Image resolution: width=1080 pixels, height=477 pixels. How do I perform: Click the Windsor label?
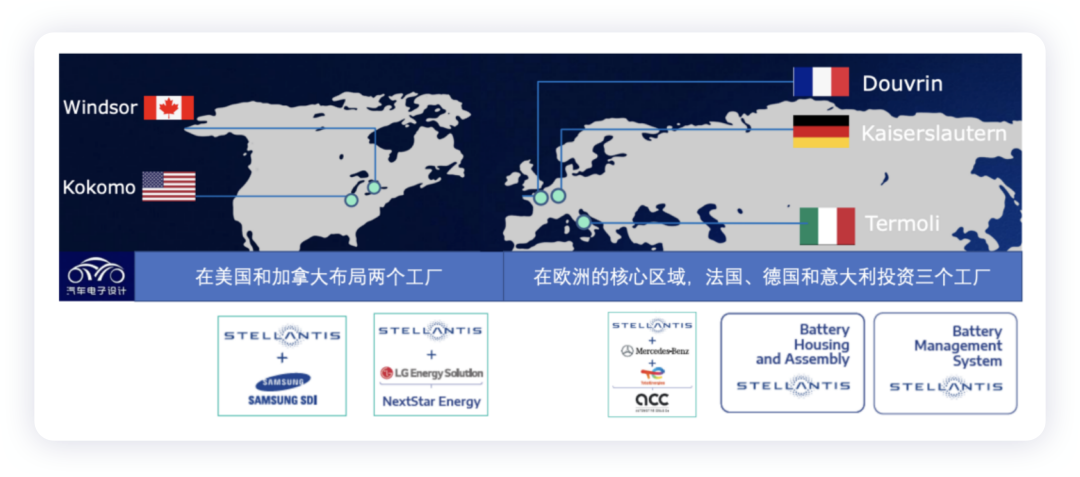click(101, 108)
